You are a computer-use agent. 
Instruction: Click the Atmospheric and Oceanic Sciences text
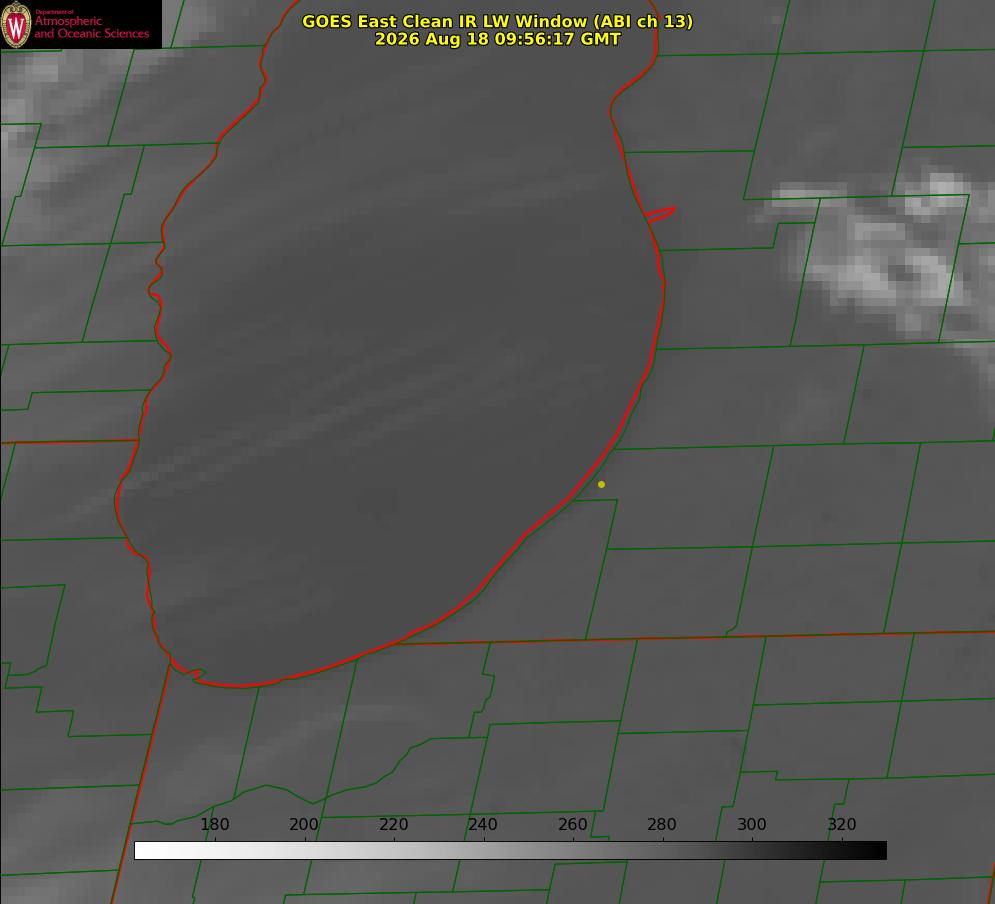[x=92, y=27]
